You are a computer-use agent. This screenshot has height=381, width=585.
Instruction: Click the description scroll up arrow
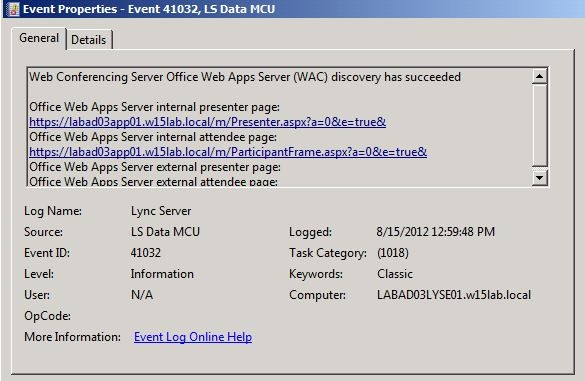(539, 76)
